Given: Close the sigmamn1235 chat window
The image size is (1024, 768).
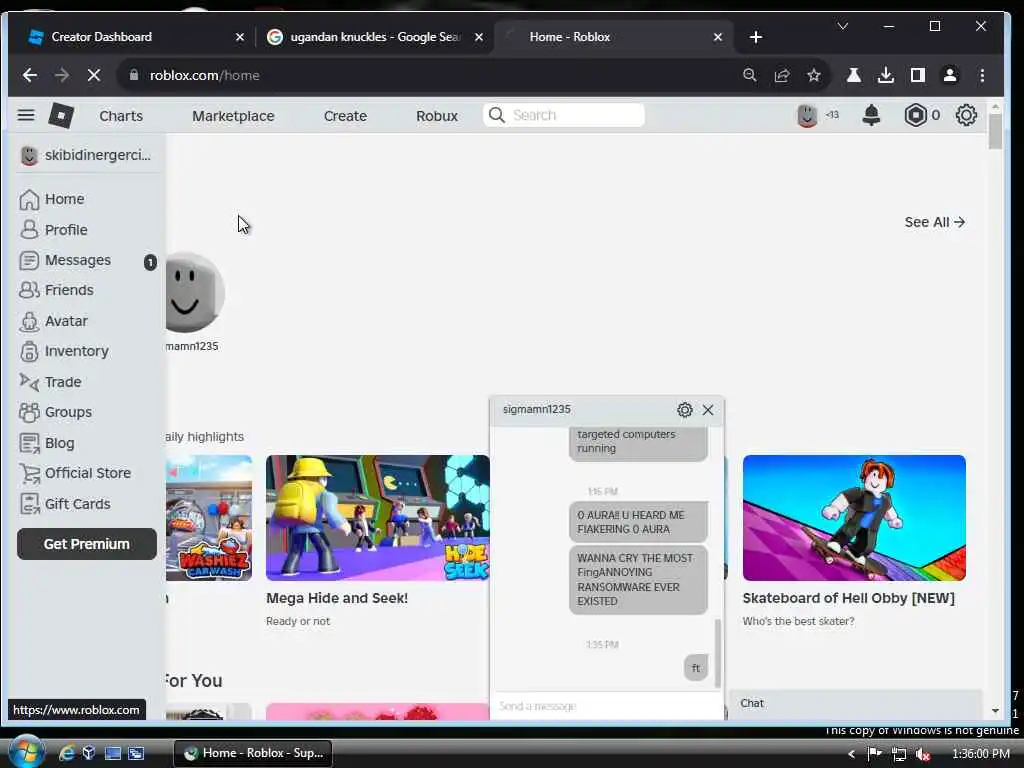Looking at the screenshot, I should point(708,409).
